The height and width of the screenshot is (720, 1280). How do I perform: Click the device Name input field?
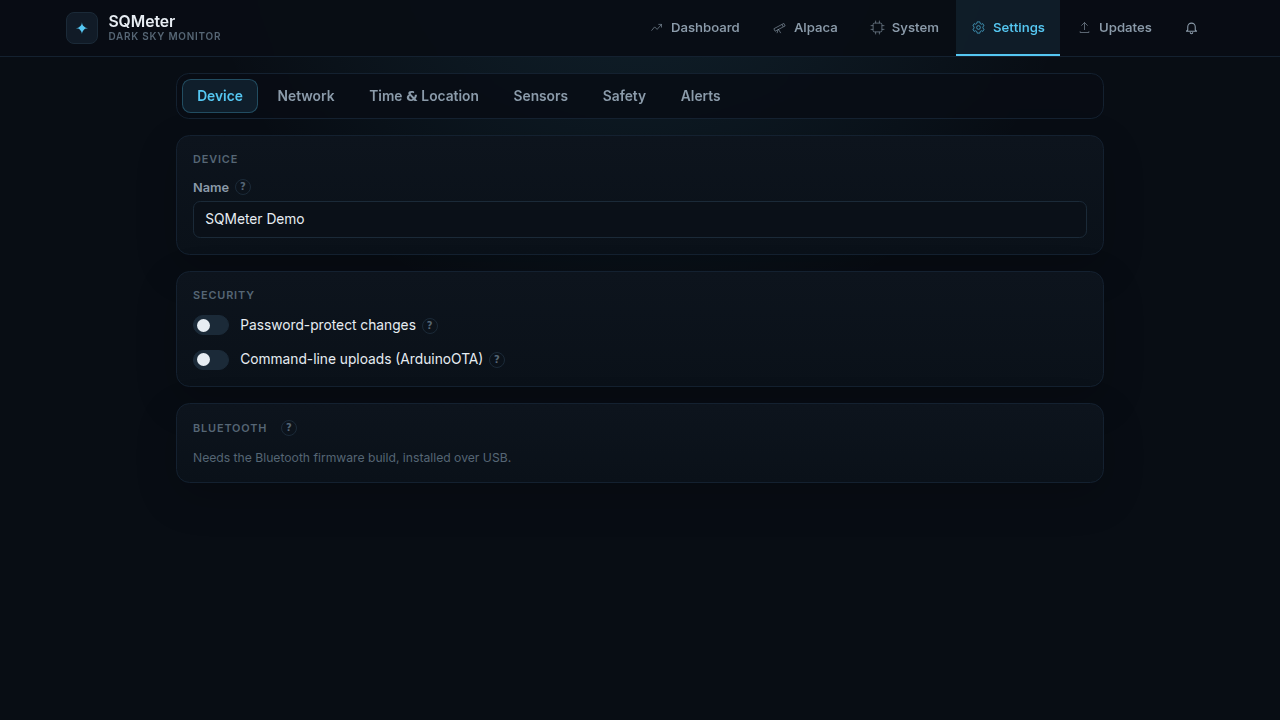point(640,219)
